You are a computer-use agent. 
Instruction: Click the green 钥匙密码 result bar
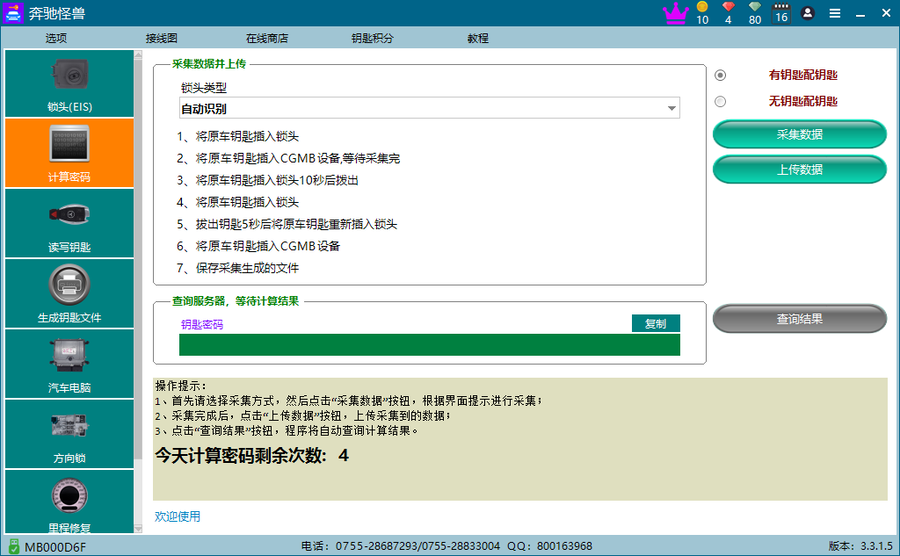coord(429,345)
